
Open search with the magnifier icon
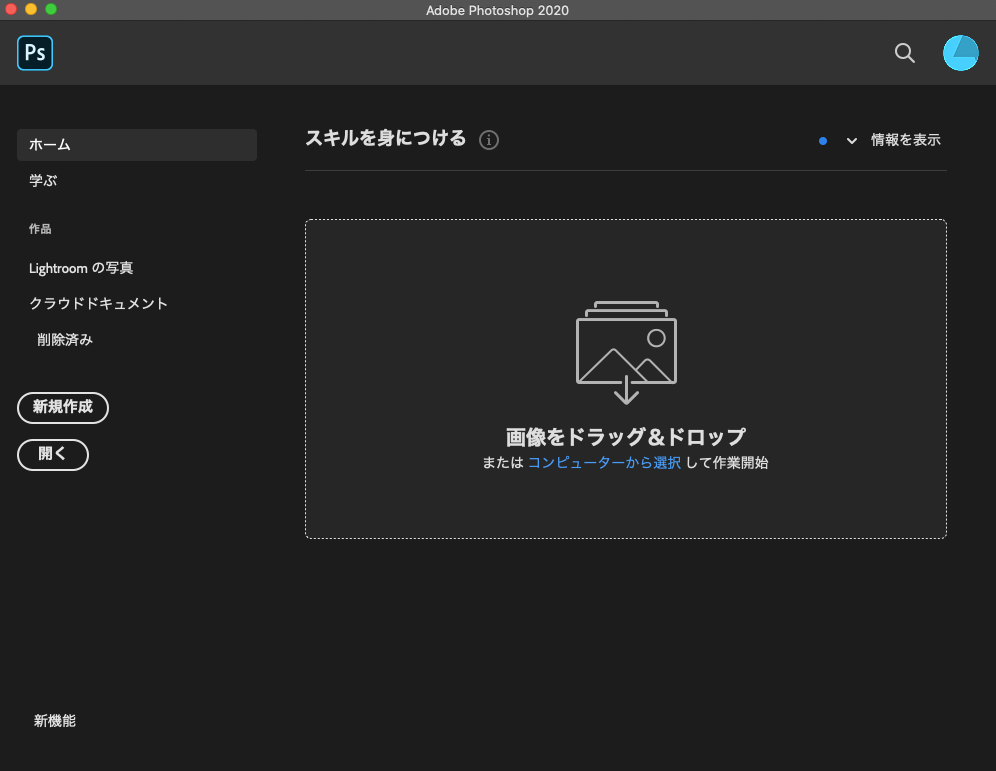pos(905,53)
